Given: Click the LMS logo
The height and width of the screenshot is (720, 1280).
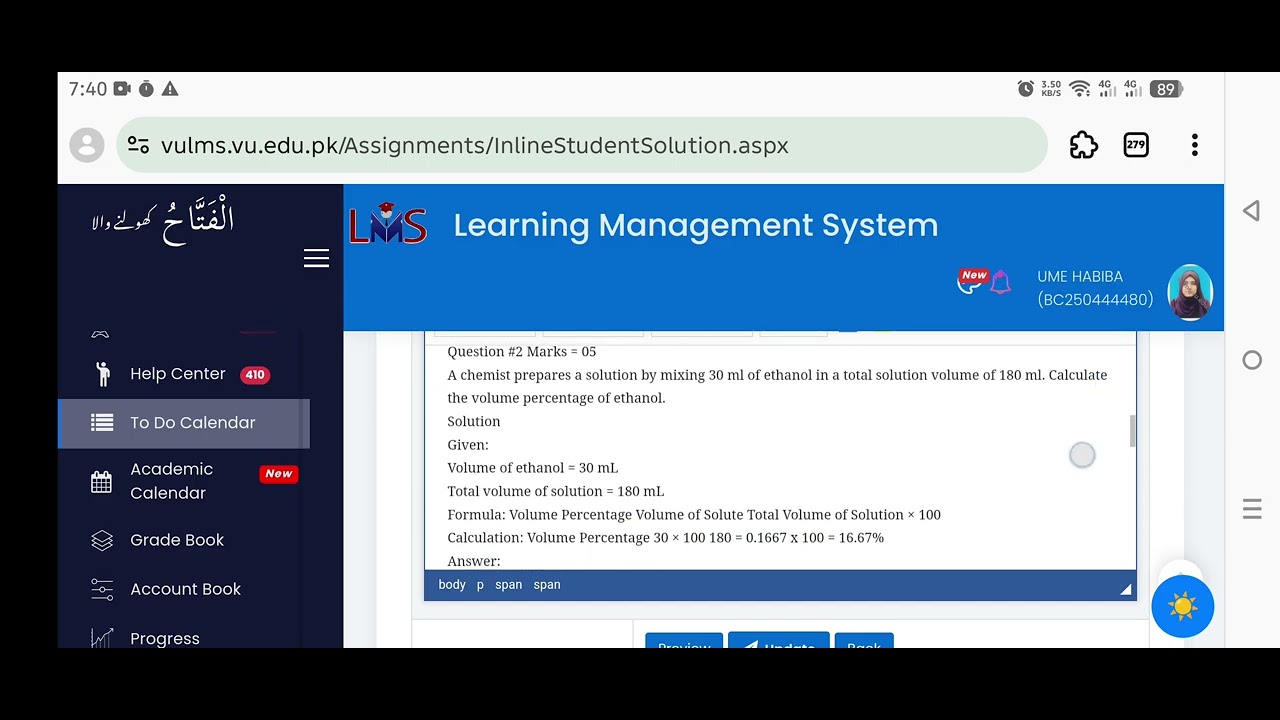Looking at the screenshot, I should click(x=388, y=225).
